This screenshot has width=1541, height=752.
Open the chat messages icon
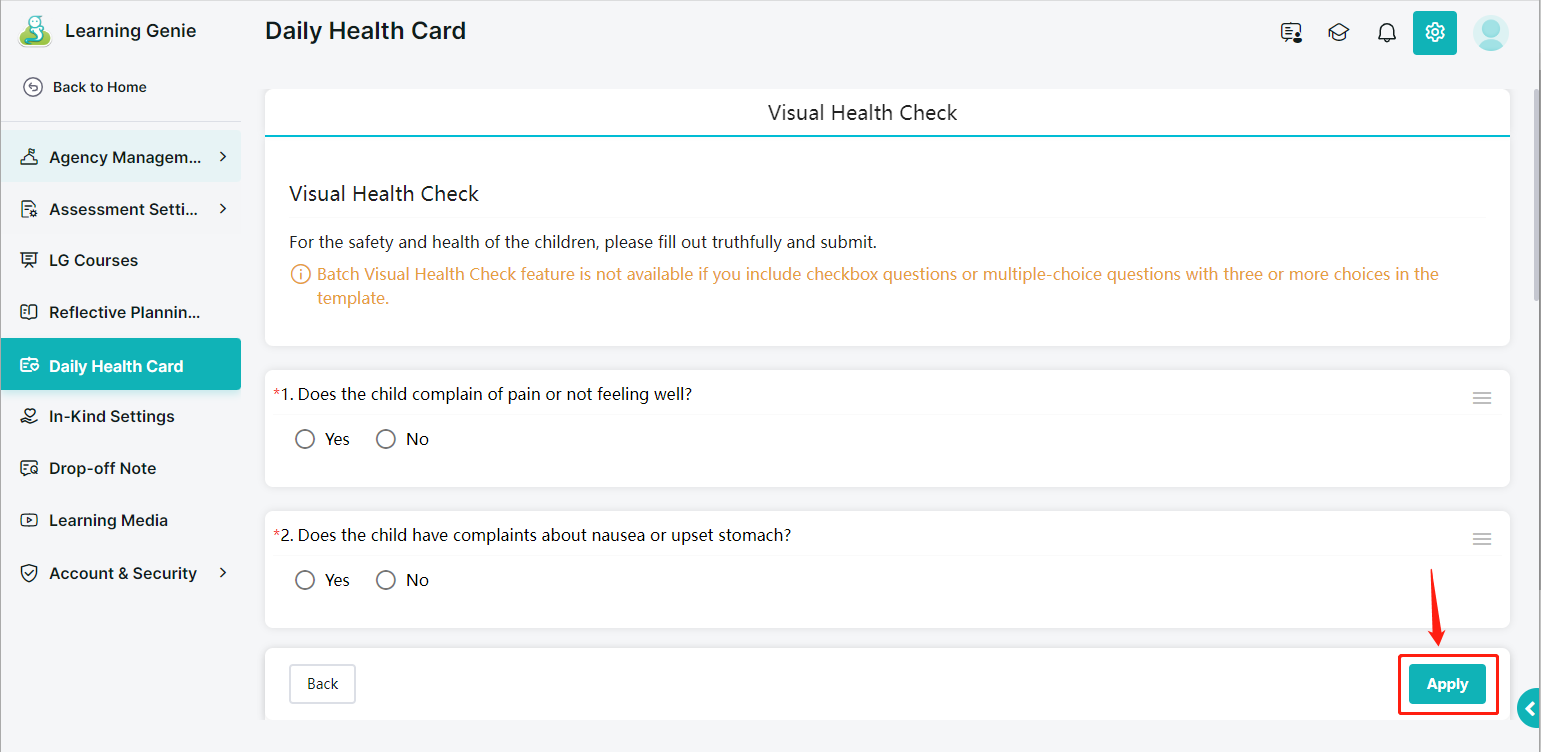[x=1291, y=33]
